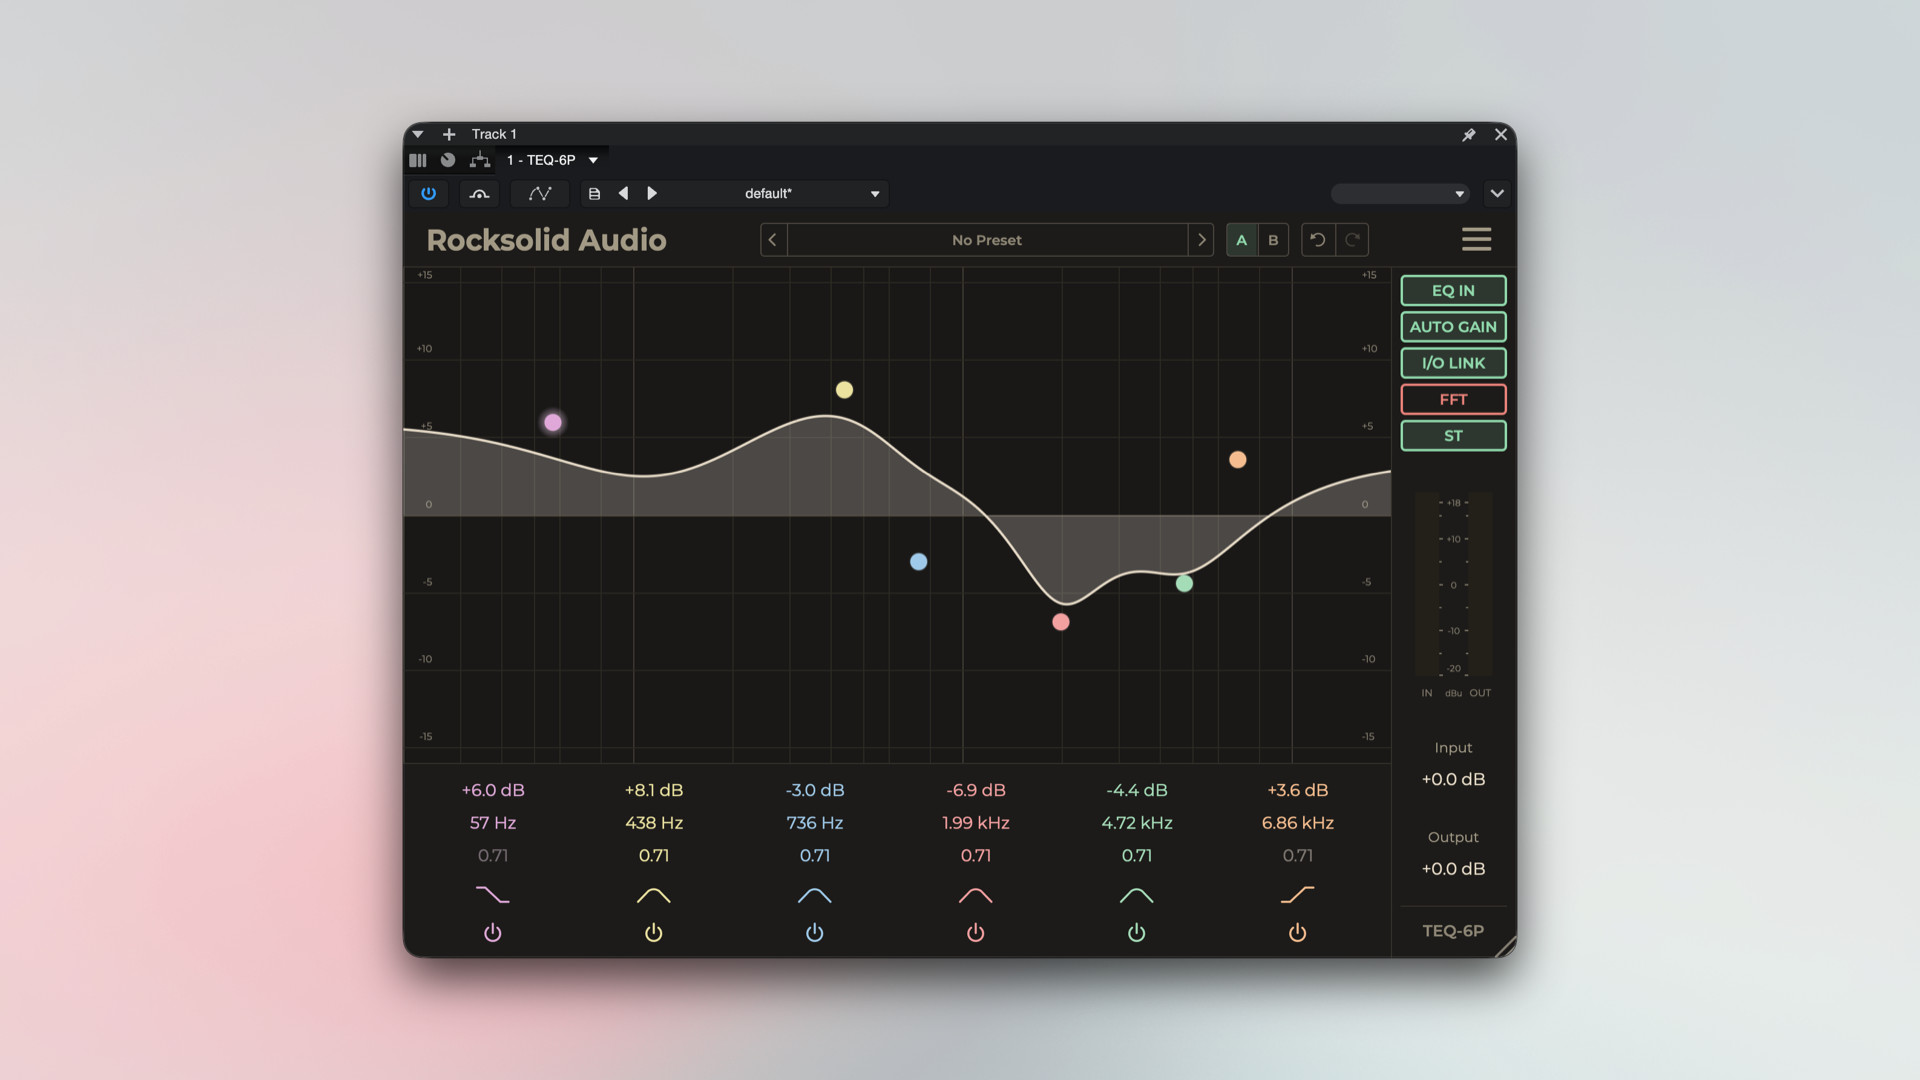The height and width of the screenshot is (1080, 1920).
Task: Select the green band node on graph
Action: pos(1184,583)
